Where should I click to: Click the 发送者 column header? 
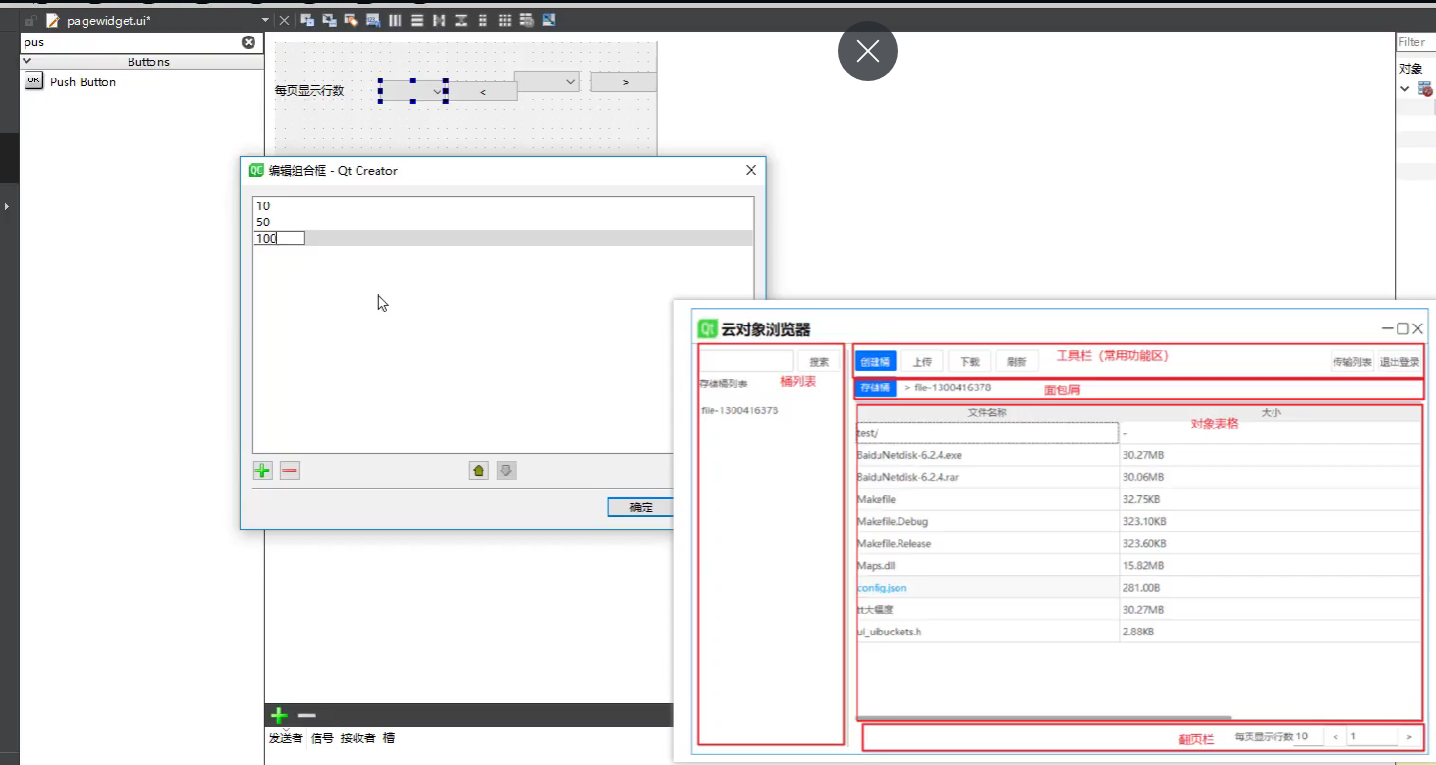point(286,738)
